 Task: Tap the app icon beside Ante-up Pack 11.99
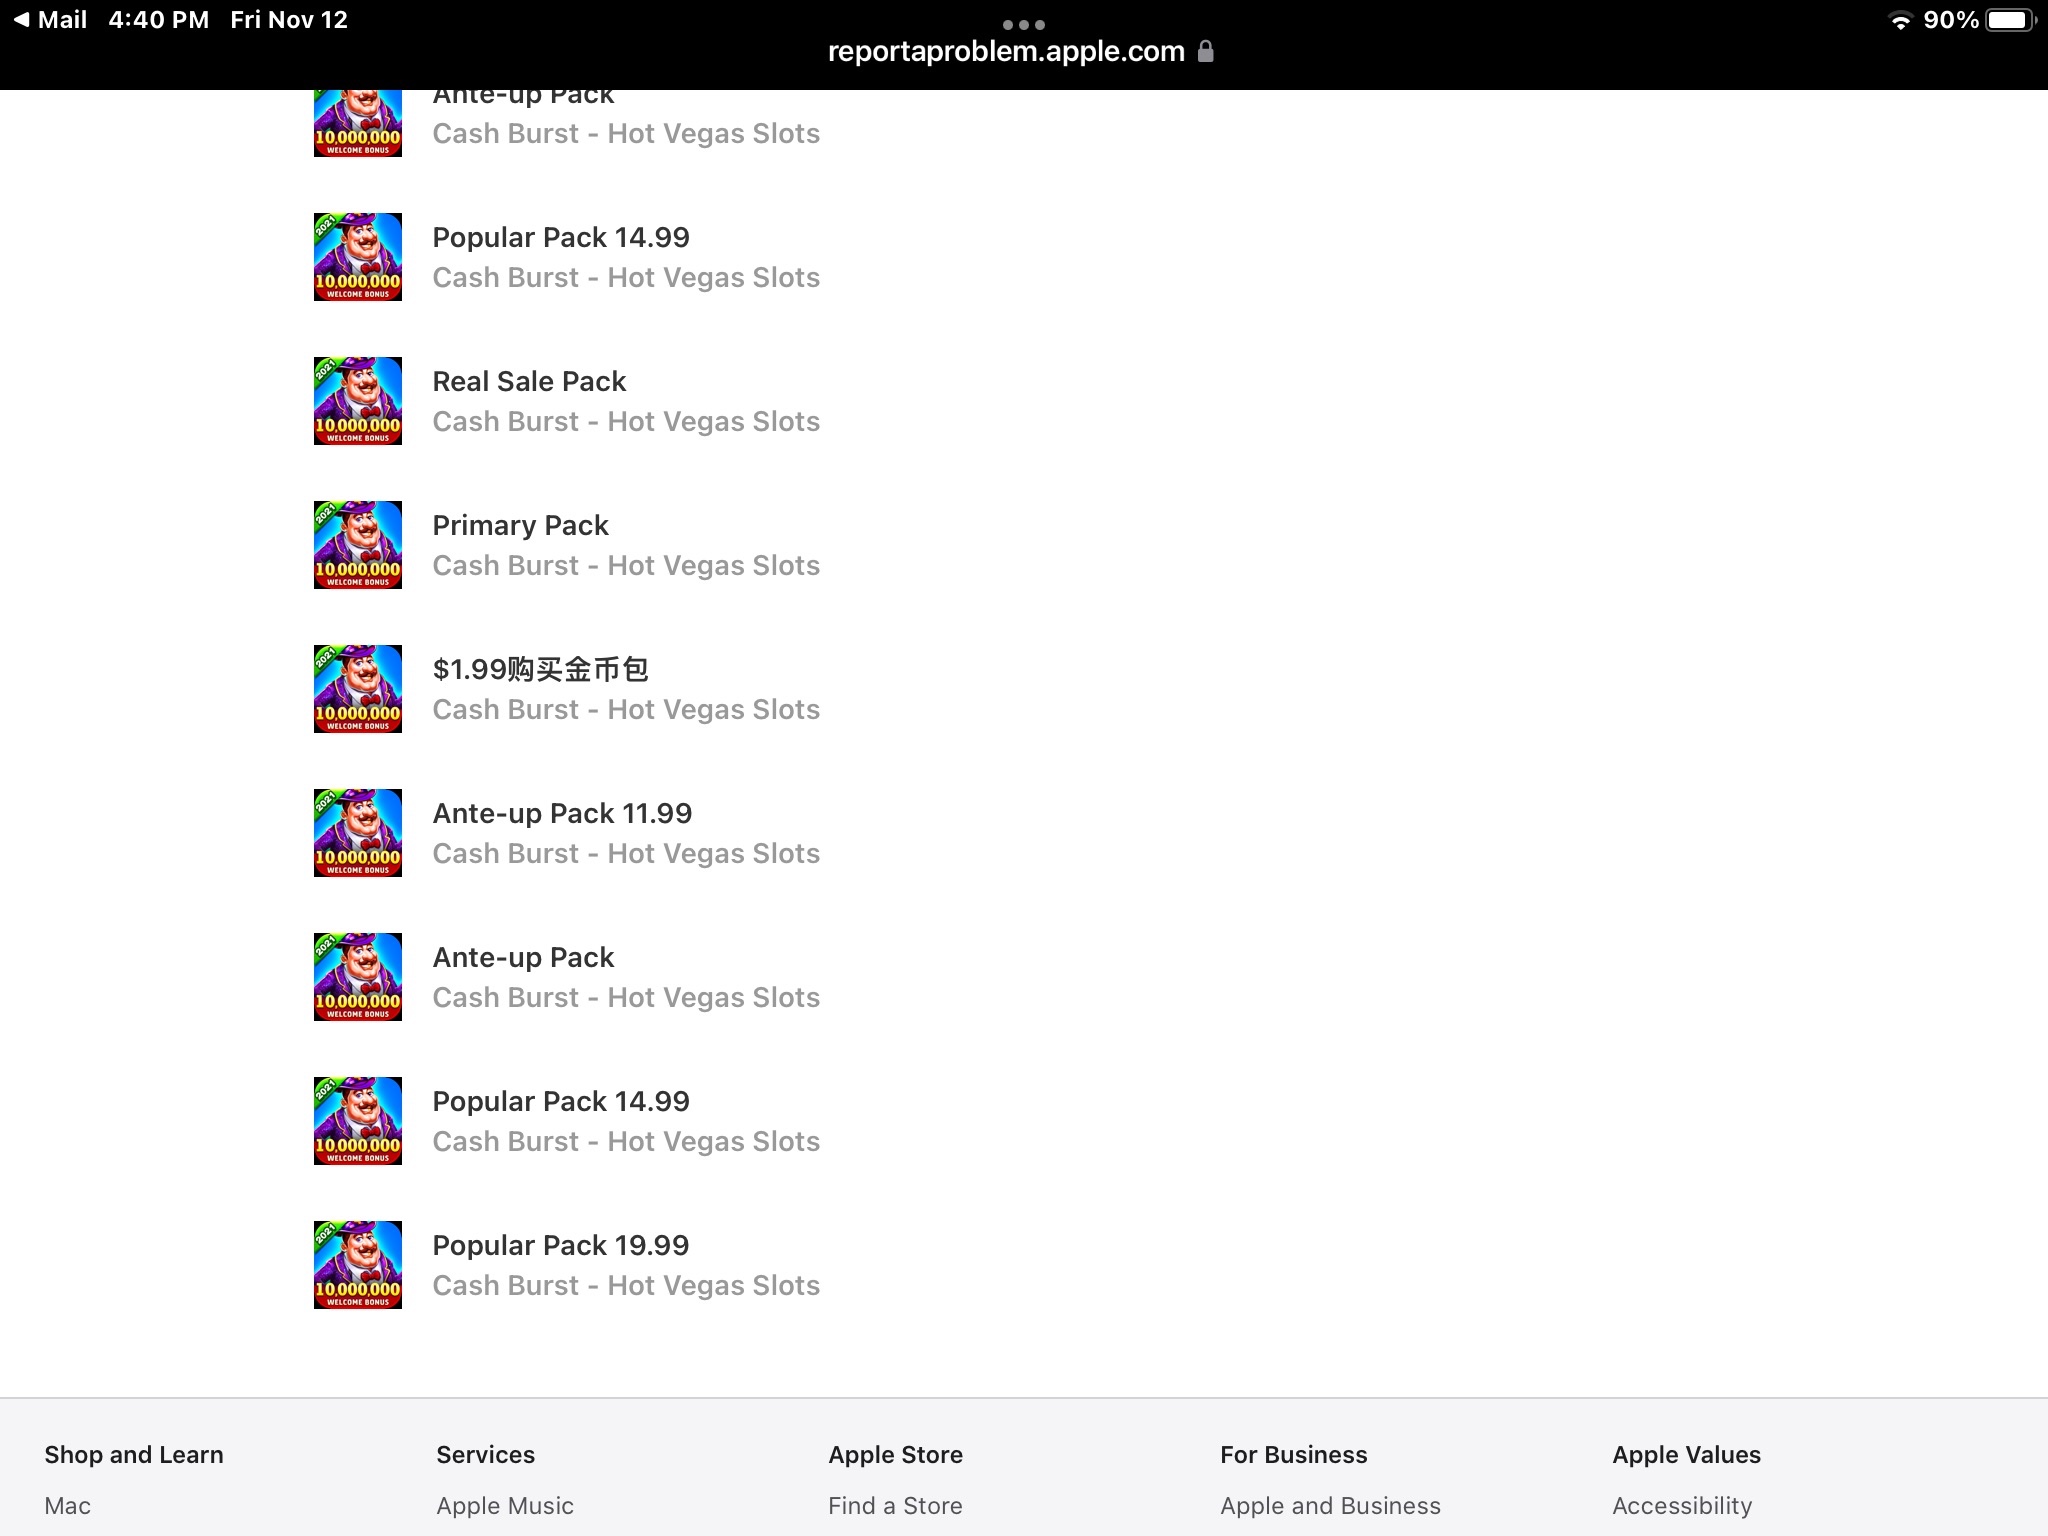tap(358, 833)
